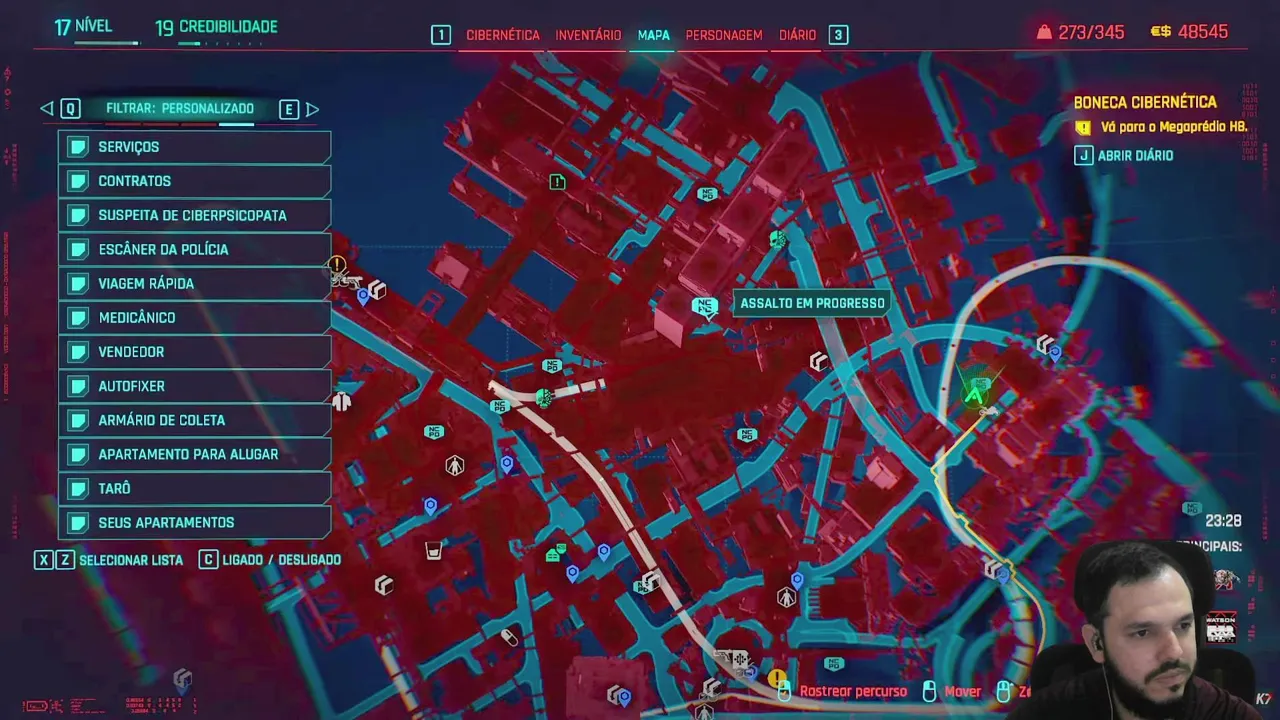Click the E key filter button
The height and width of the screenshot is (720, 1280).
tap(289, 108)
